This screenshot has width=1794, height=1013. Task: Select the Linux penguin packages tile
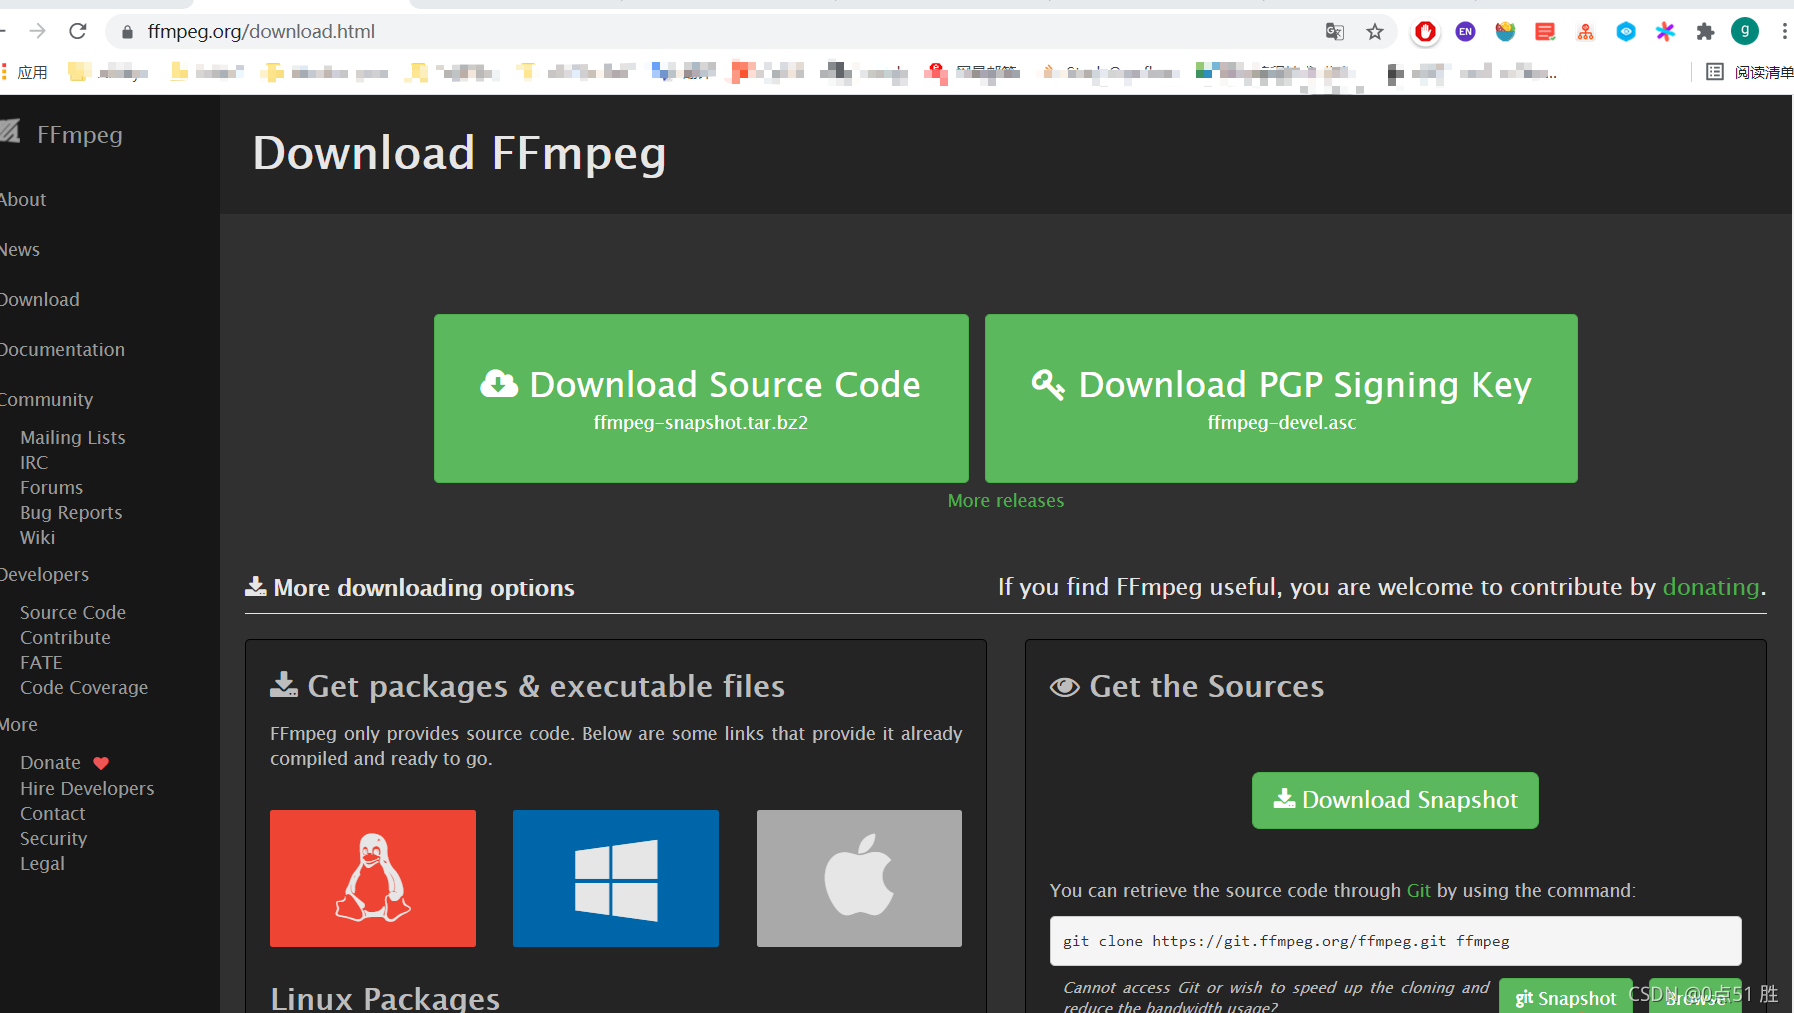373,878
